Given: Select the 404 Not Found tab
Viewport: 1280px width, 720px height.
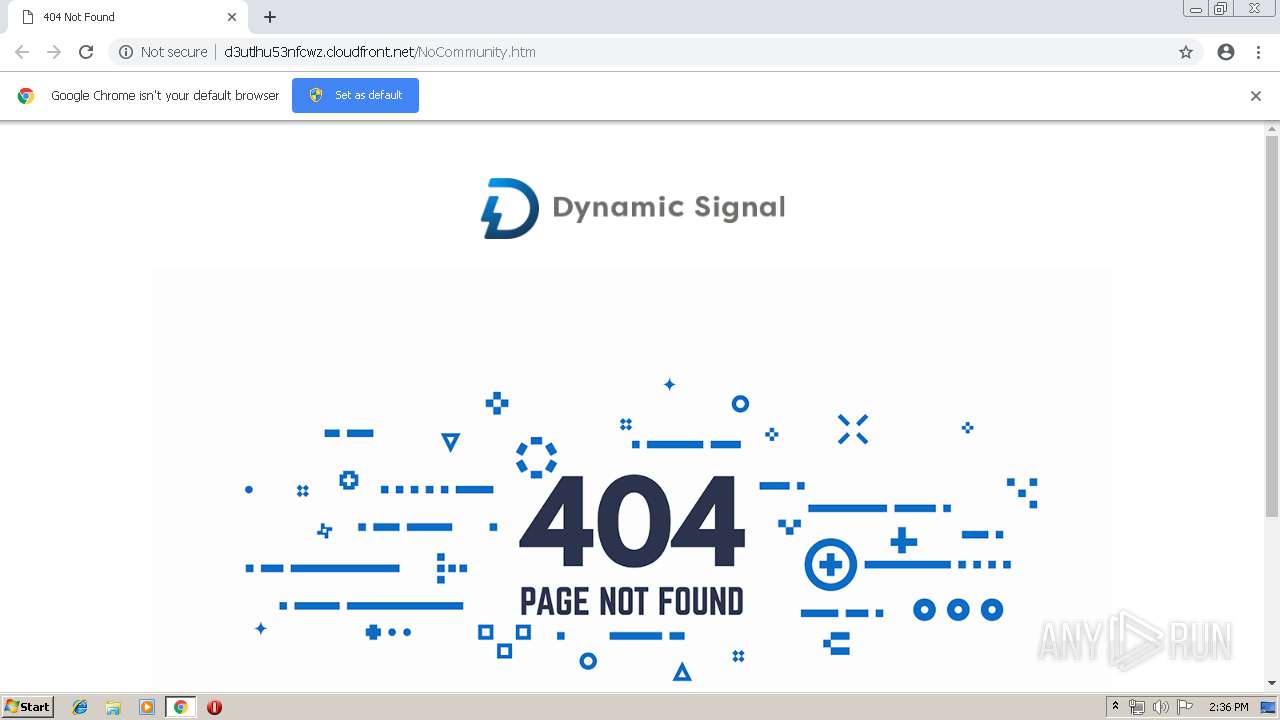Looking at the screenshot, I should 128,17.
